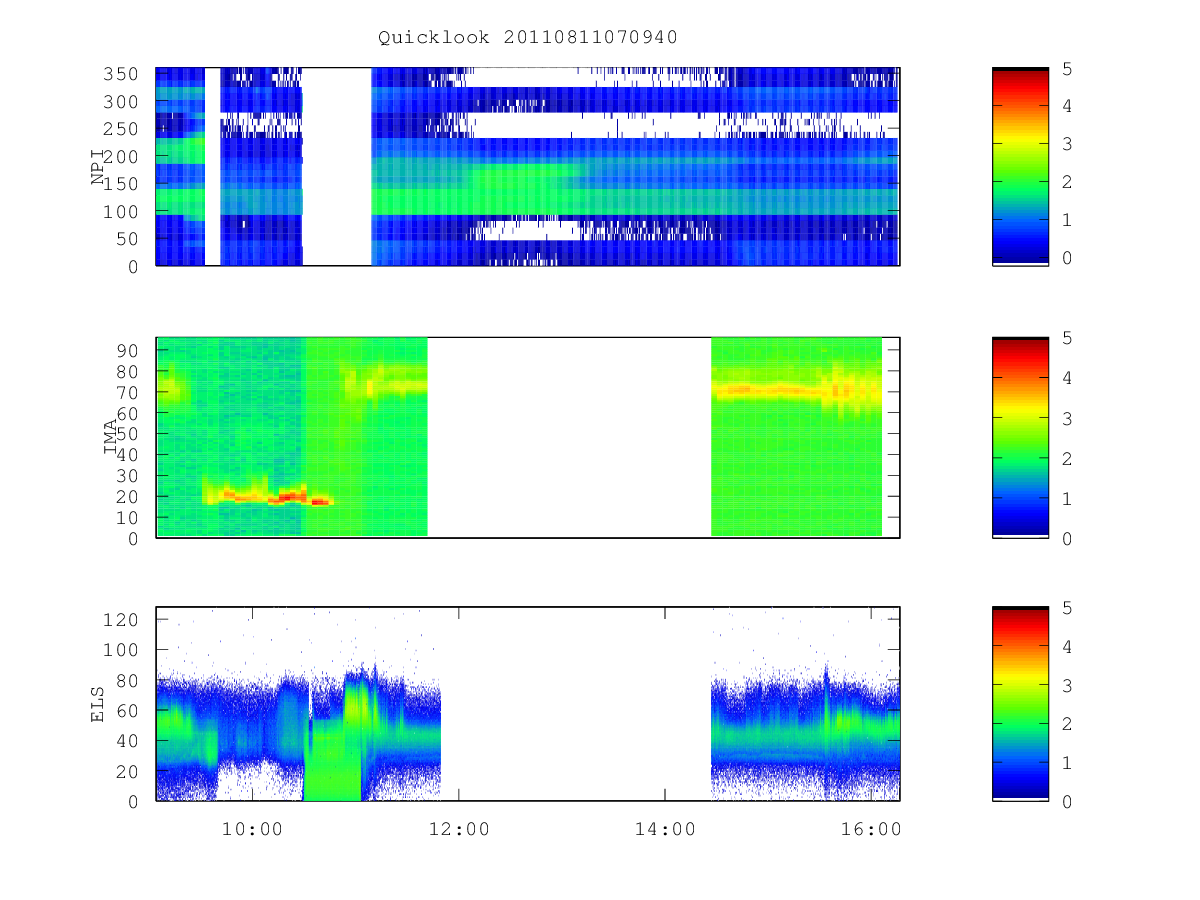The height and width of the screenshot is (900, 1200).
Task: Click the 60 tick on ELS axis
Action: 129,711
